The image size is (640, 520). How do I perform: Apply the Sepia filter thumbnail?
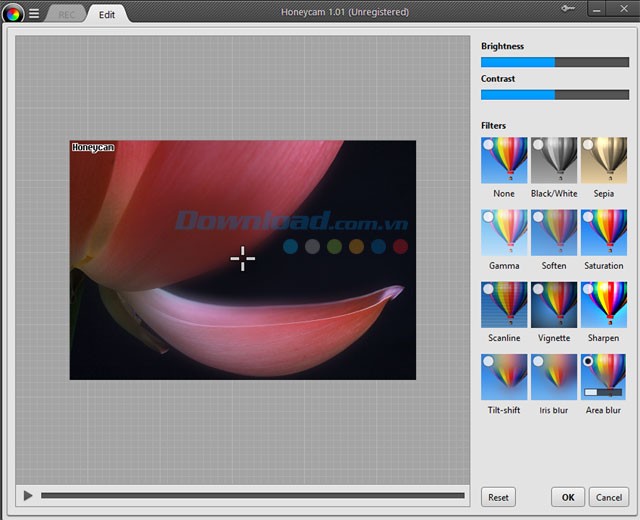click(604, 160)
